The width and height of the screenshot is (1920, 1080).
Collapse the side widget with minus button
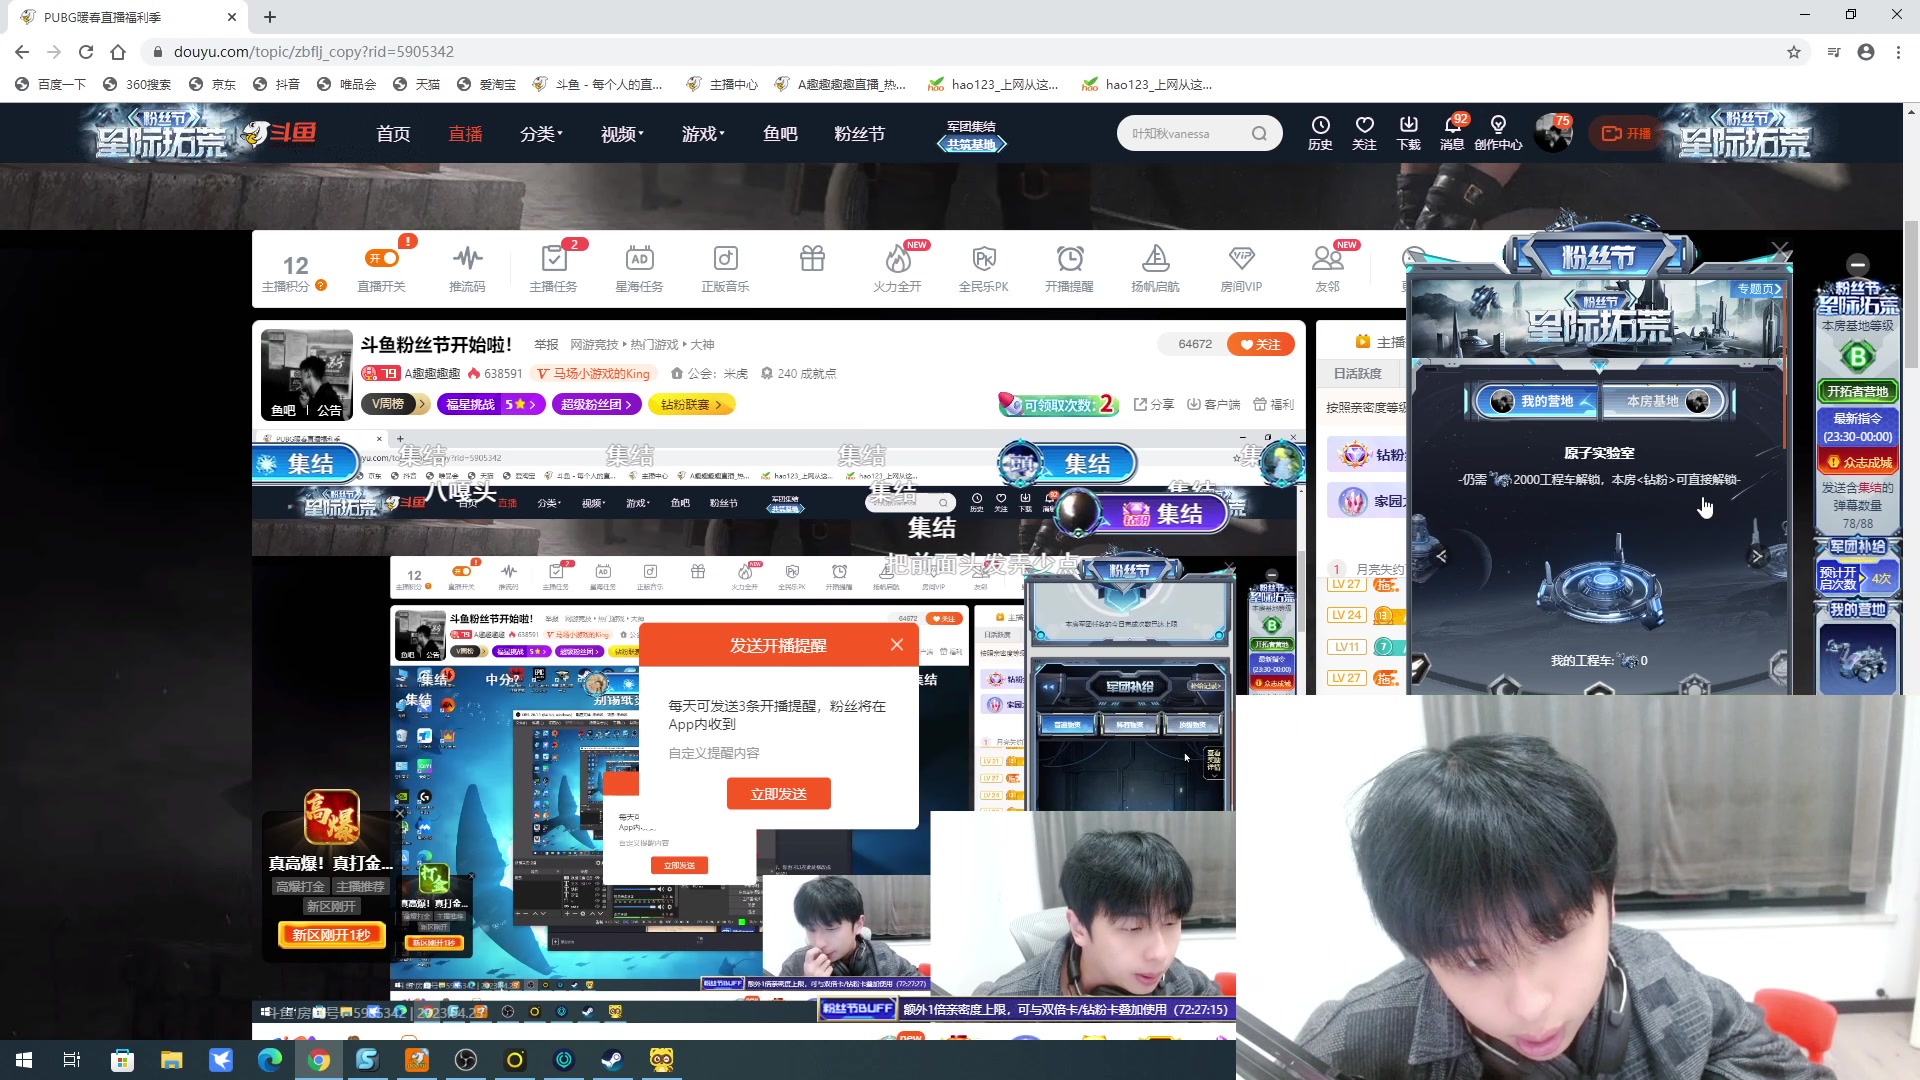[x=1857, y=265]
